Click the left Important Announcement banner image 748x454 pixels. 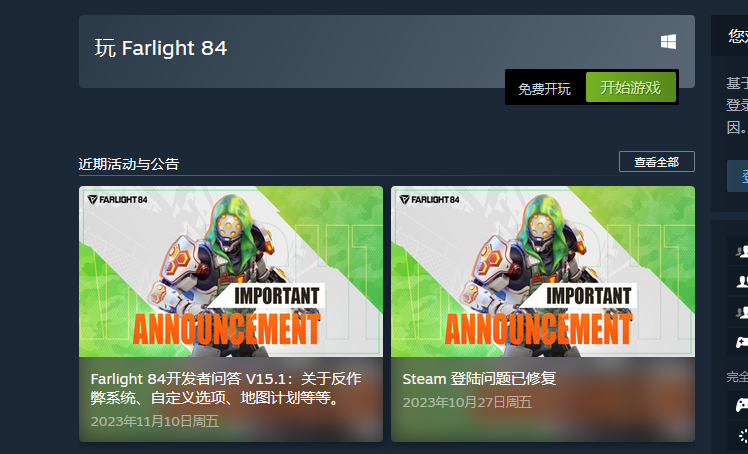(231, 271)
